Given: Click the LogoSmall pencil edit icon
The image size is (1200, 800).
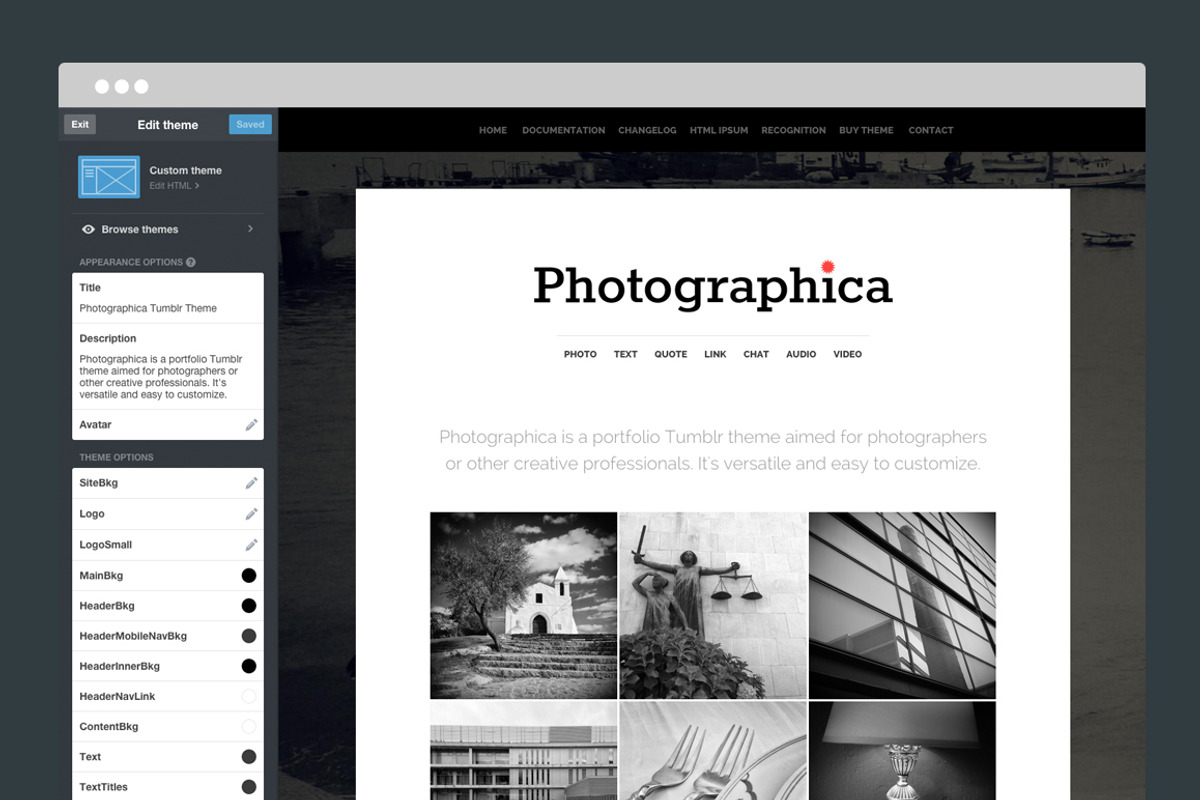Looking at the screenshot, I should [x=251, y=545].
